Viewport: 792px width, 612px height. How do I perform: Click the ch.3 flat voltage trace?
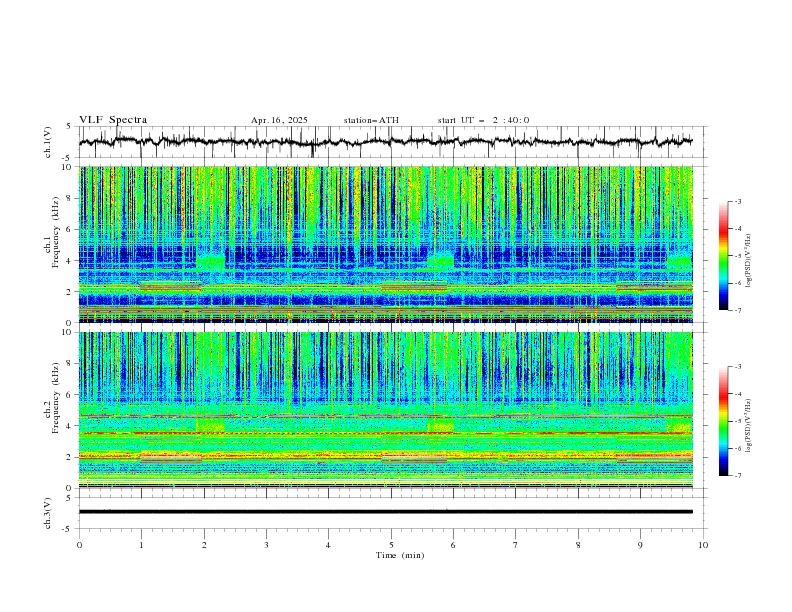click(385, 512)
